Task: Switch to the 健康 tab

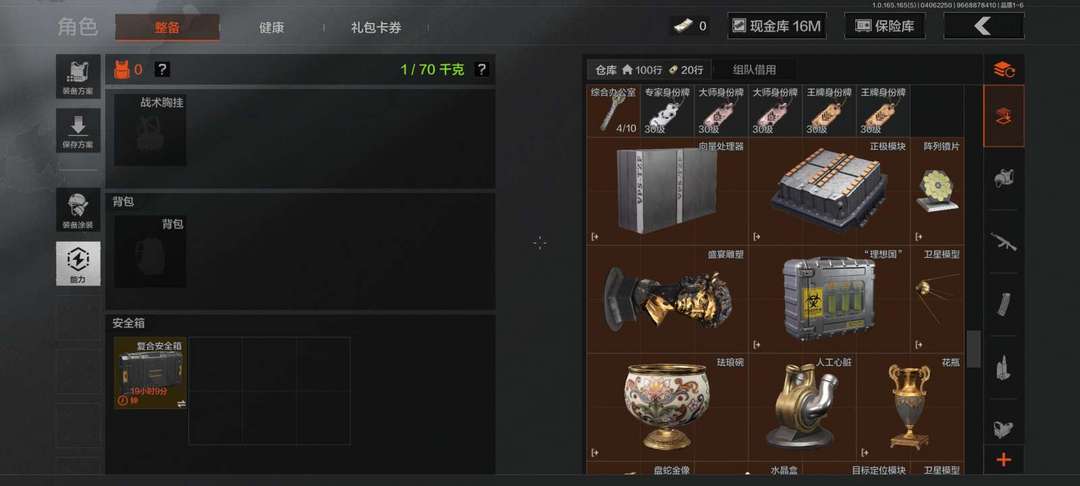Action: (271, 28)
